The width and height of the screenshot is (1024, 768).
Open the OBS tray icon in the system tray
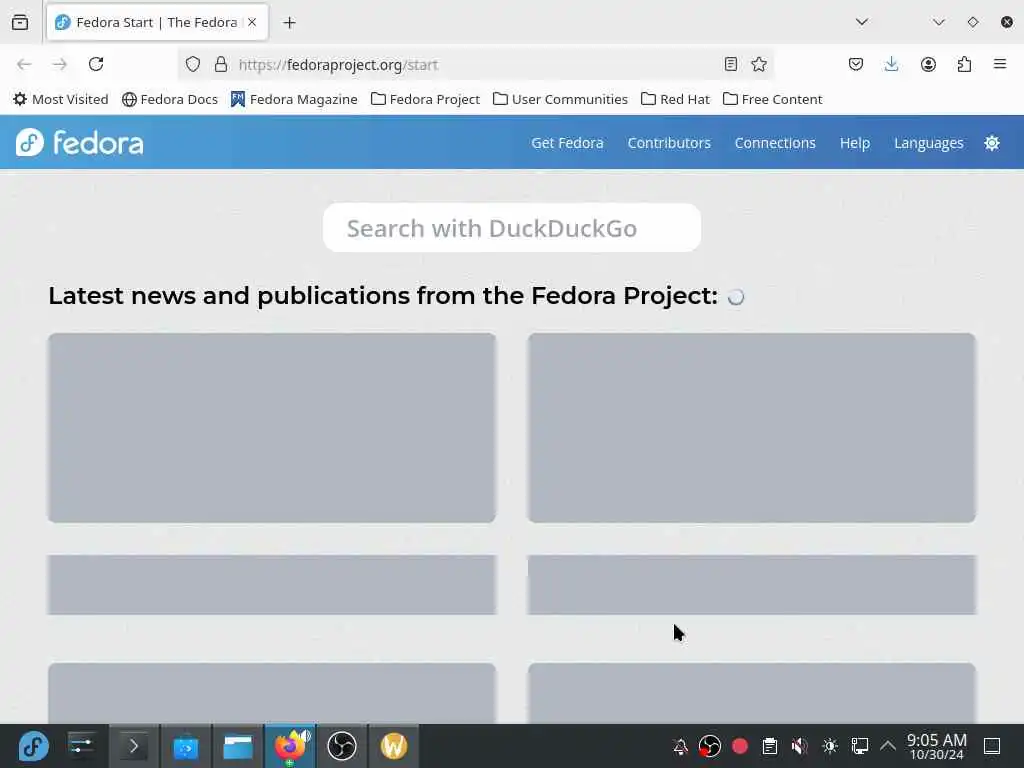tap(709, 746)
